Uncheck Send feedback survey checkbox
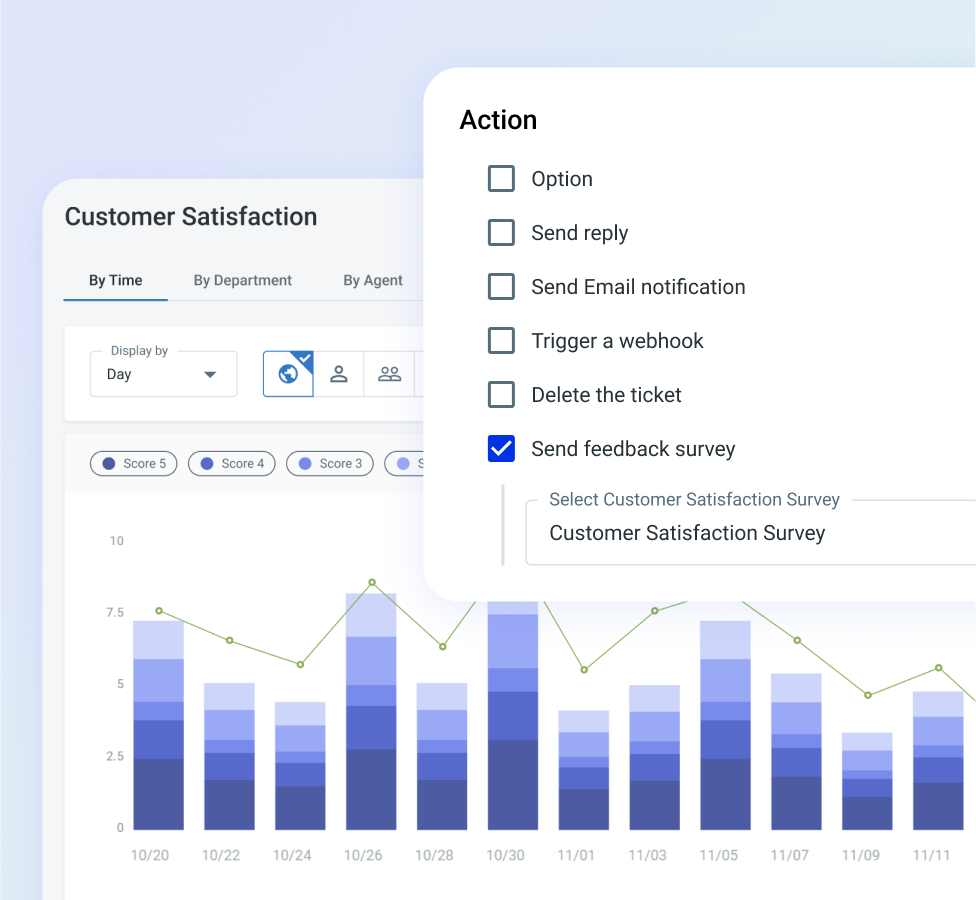 (501, 449)
